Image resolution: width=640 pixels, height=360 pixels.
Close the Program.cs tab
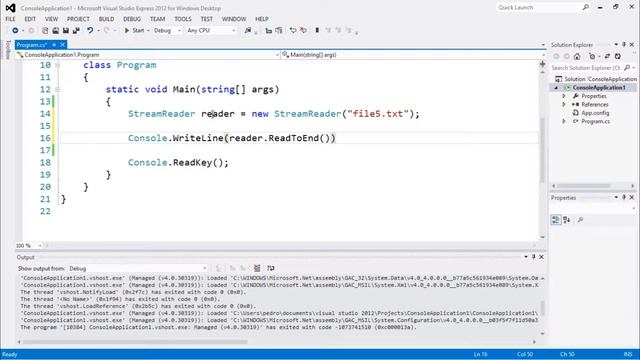pyautogui.click(x=62, y=45)
